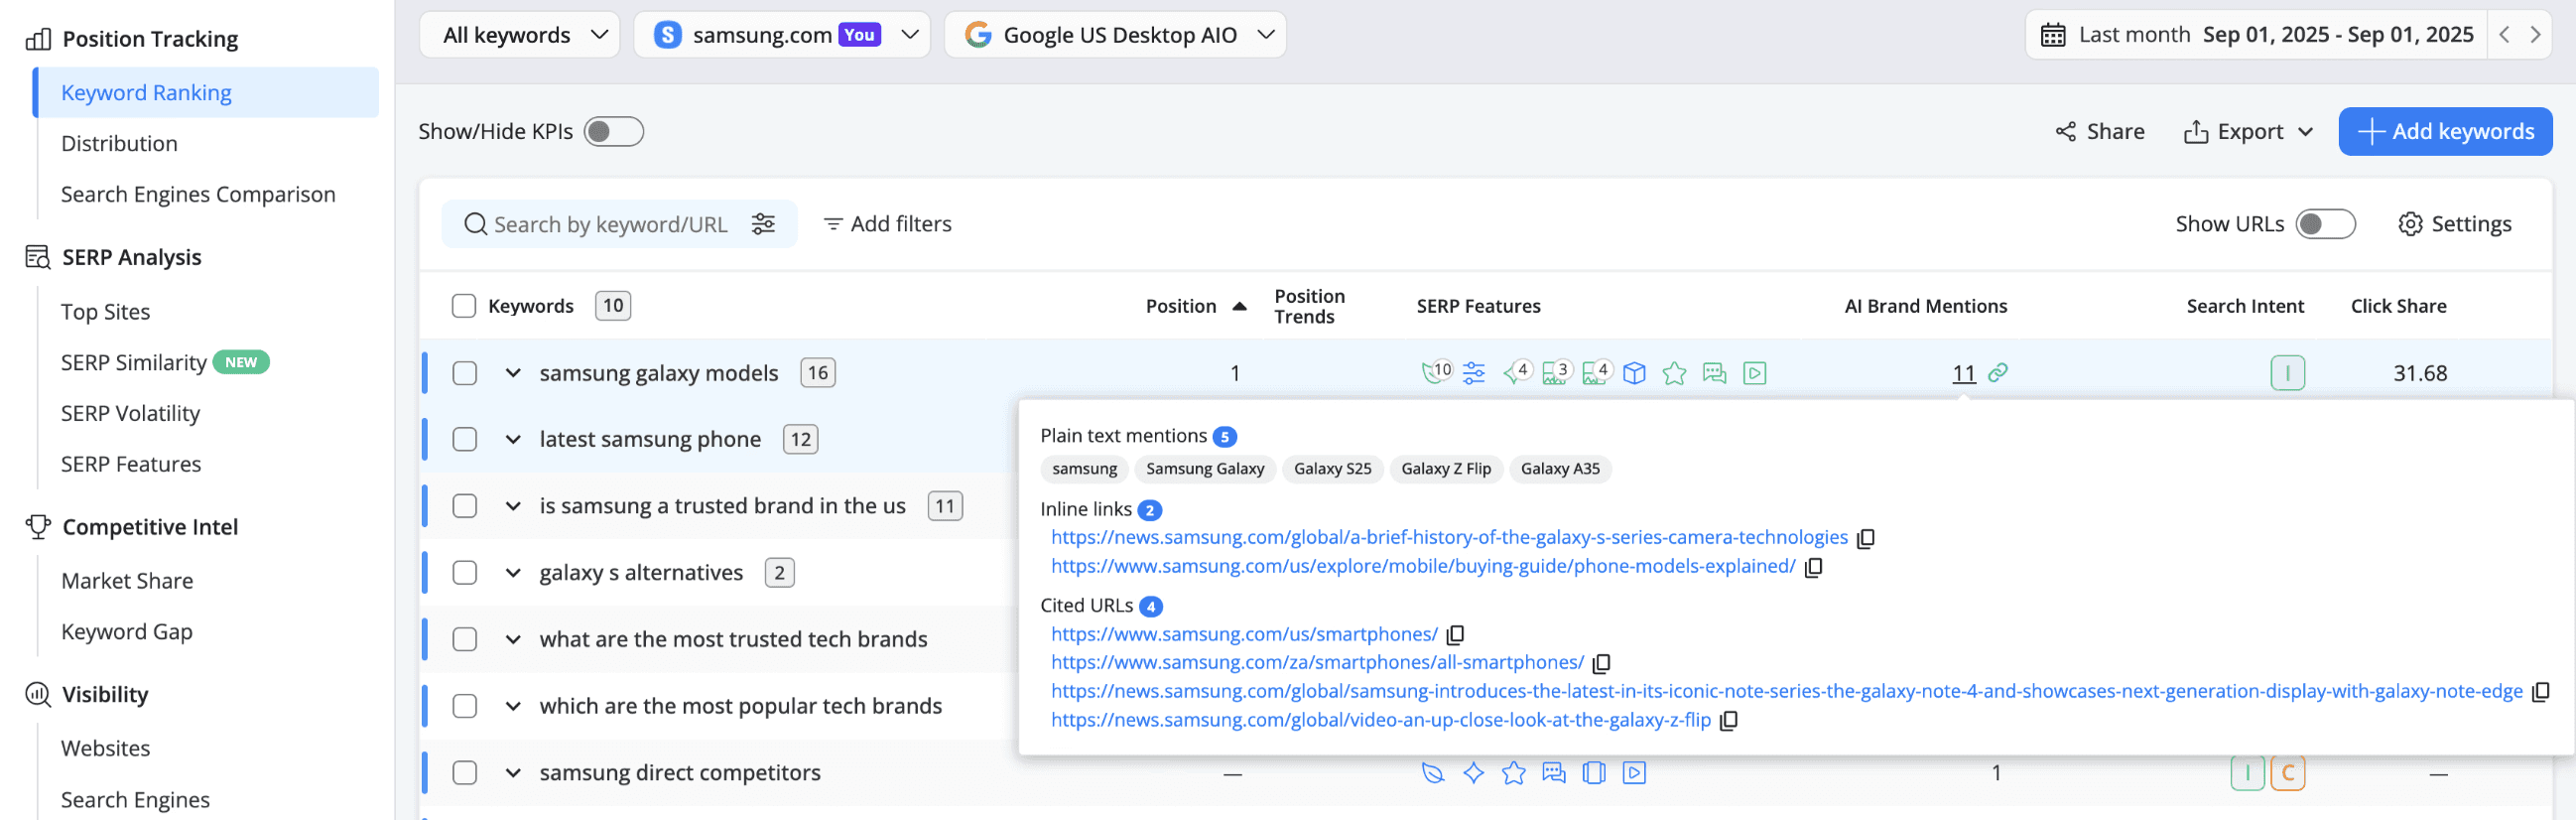Copy the us/smartphones cited URL

1455,635
